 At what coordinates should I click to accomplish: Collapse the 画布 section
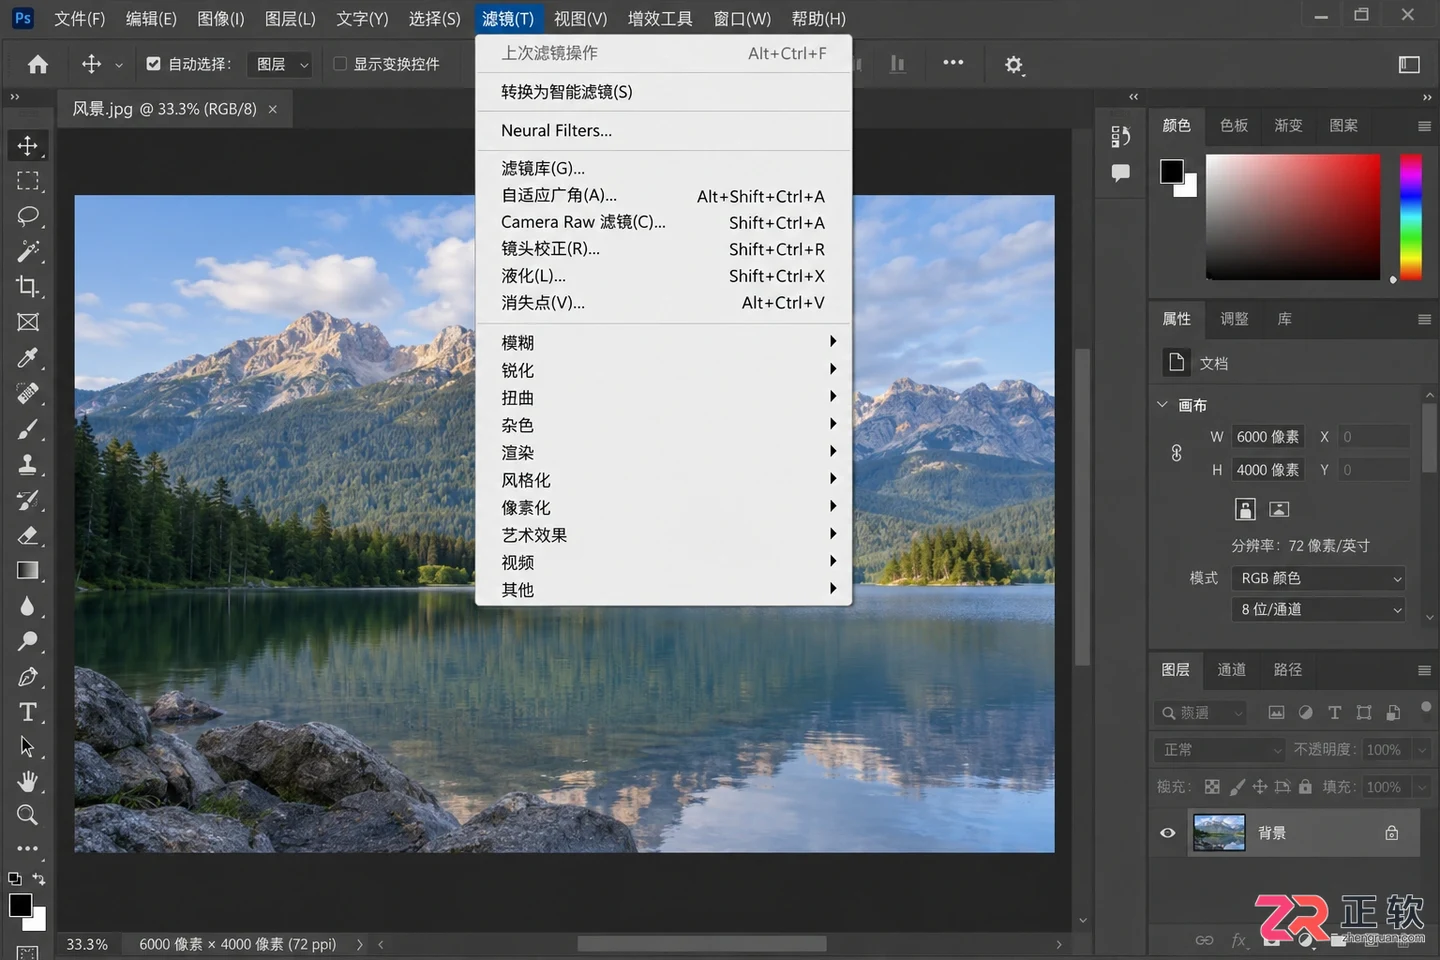coord(1162,405)
